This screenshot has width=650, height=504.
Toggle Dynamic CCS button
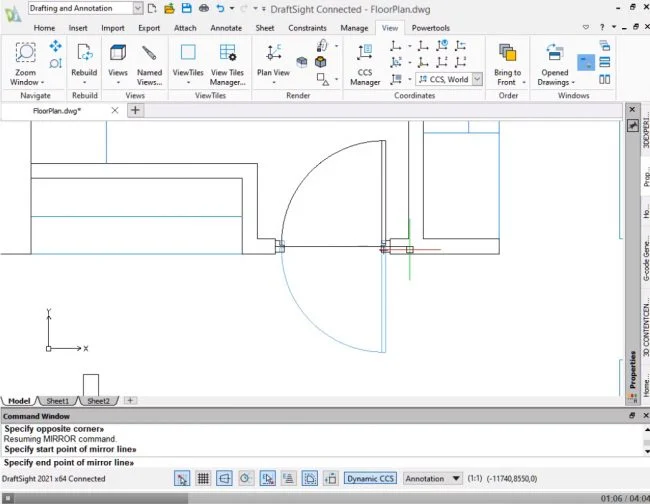370,479
